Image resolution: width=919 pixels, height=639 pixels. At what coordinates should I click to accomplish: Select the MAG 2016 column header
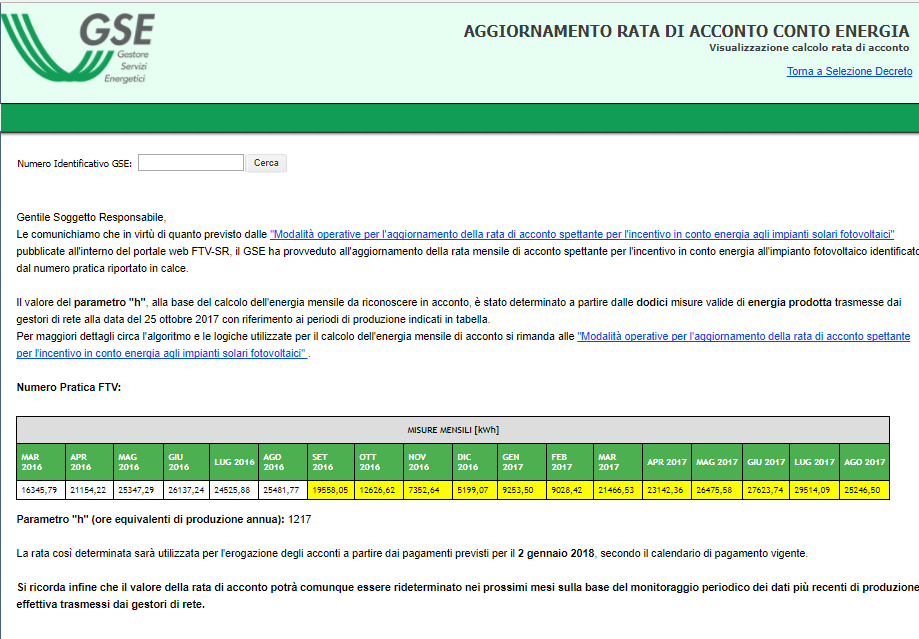click(x=138, y=462)
